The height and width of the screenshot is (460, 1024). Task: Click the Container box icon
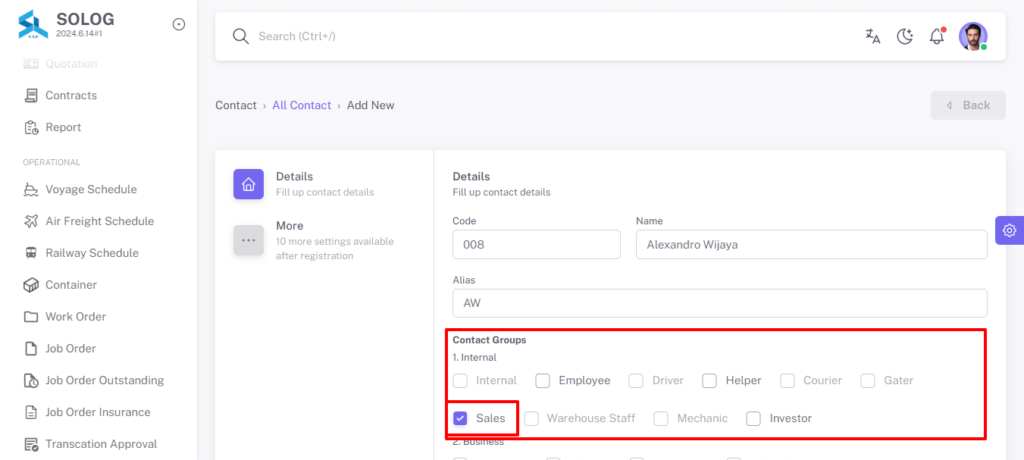click(31, 285)
